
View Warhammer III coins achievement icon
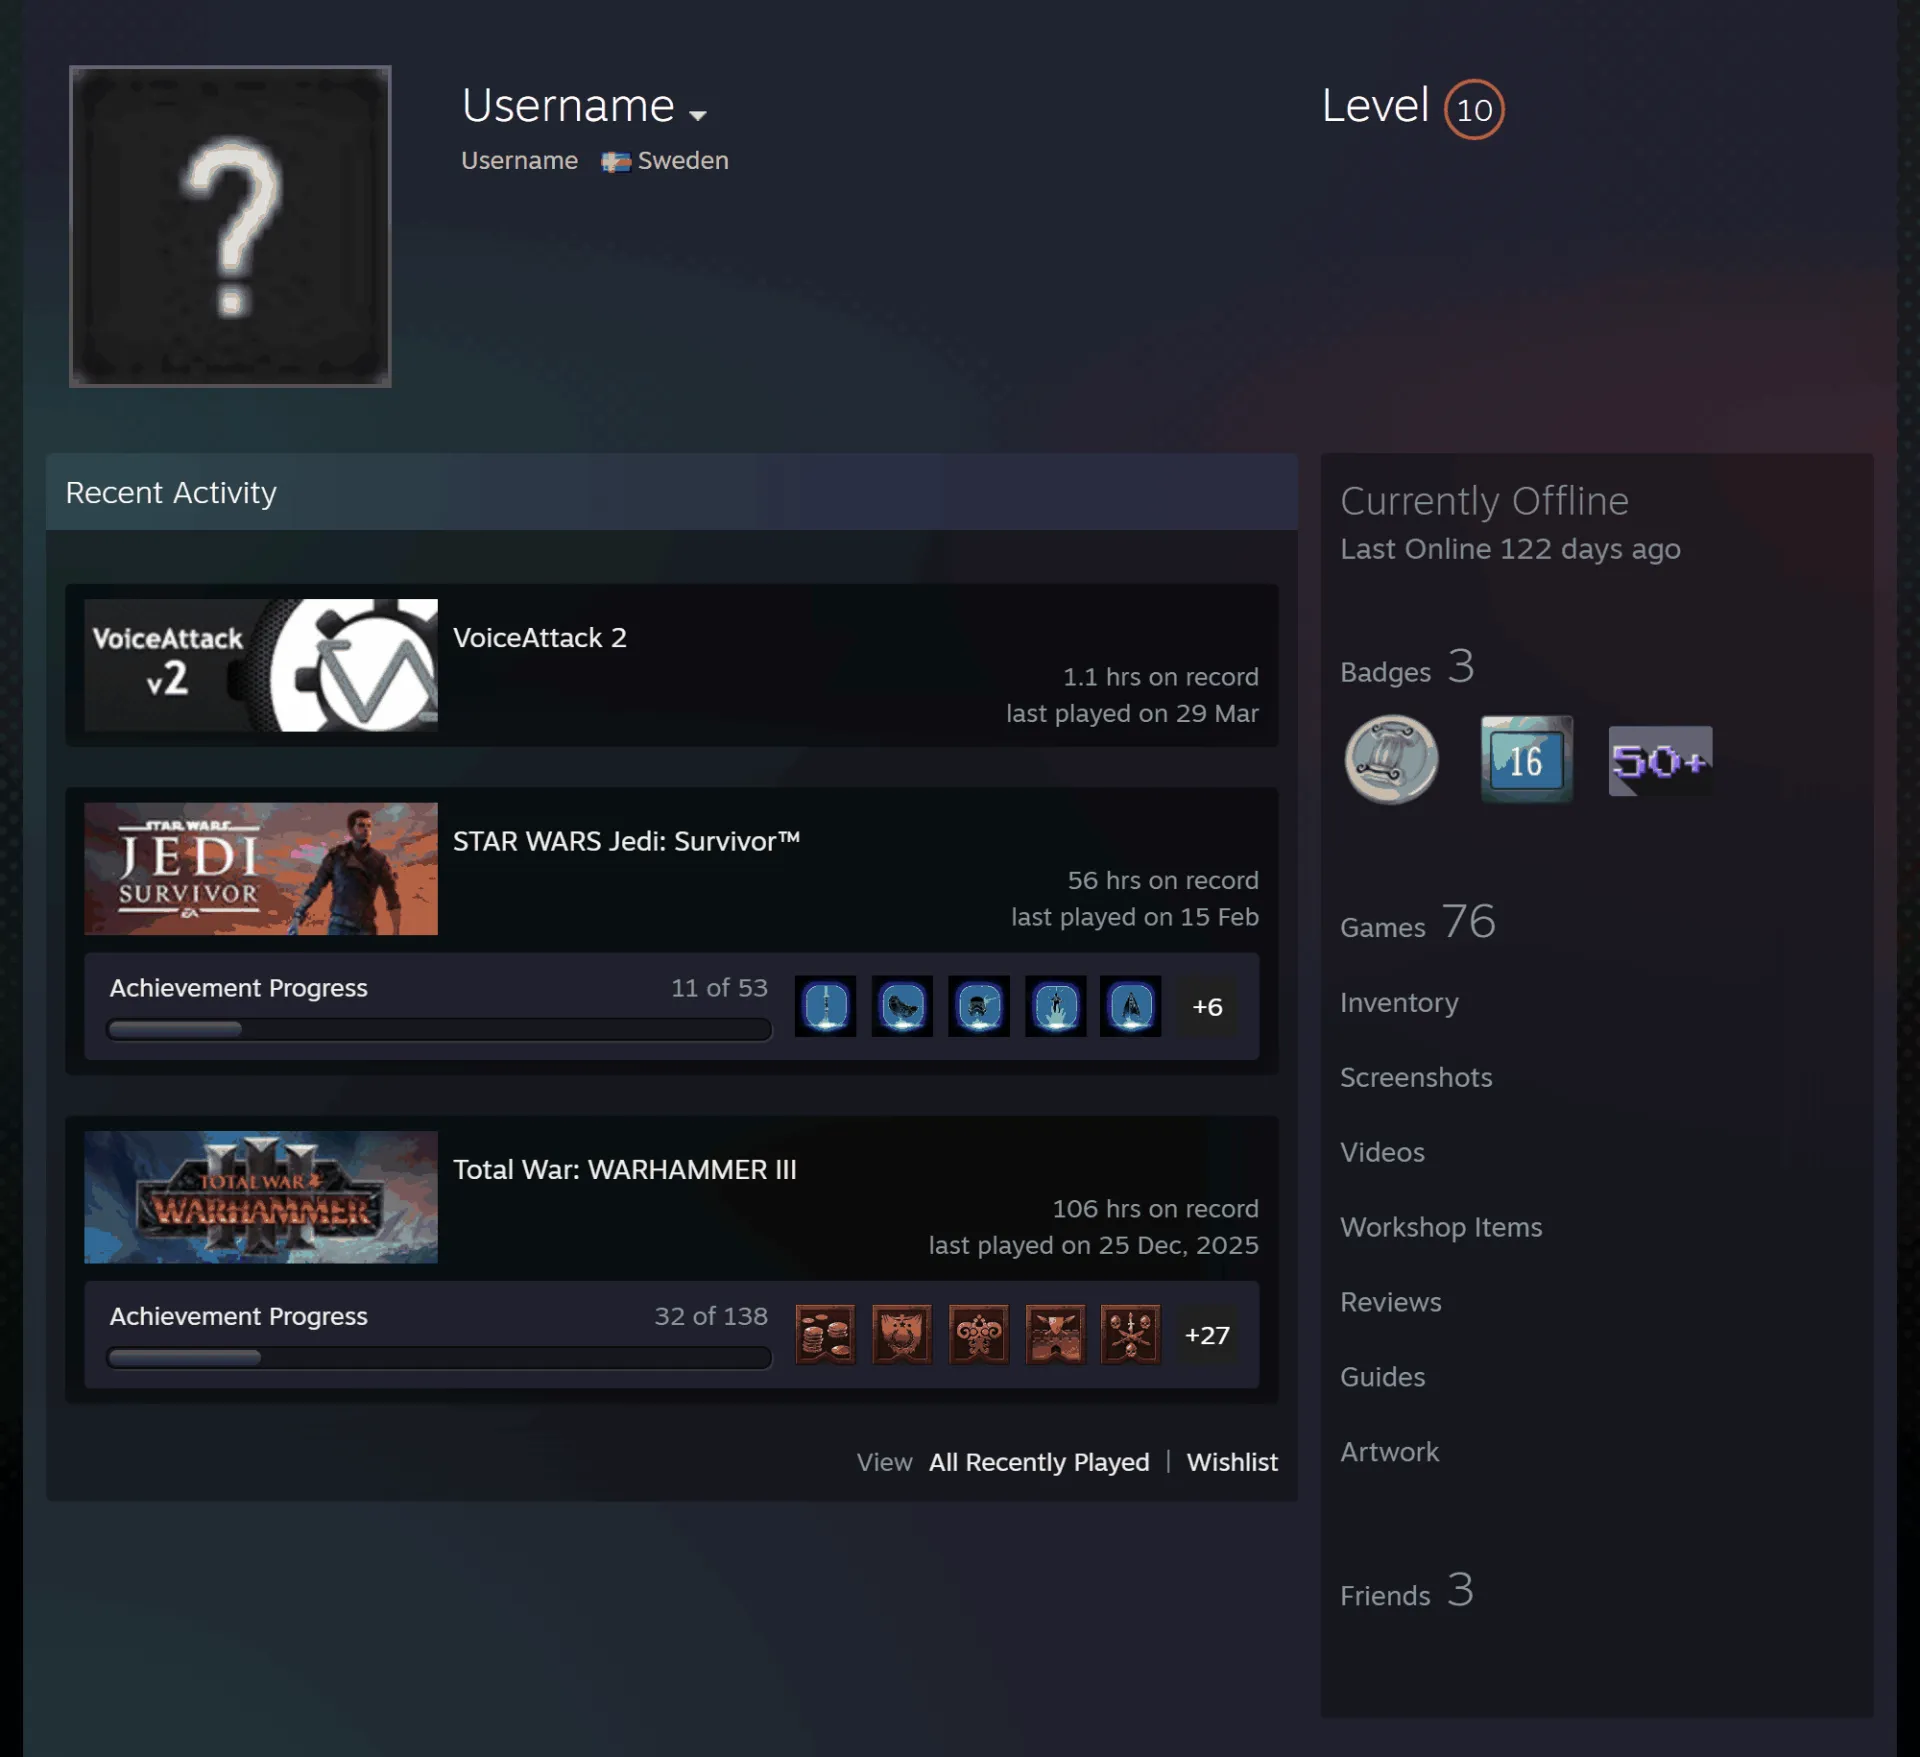pyautogui.click(x=825, y=1334)
